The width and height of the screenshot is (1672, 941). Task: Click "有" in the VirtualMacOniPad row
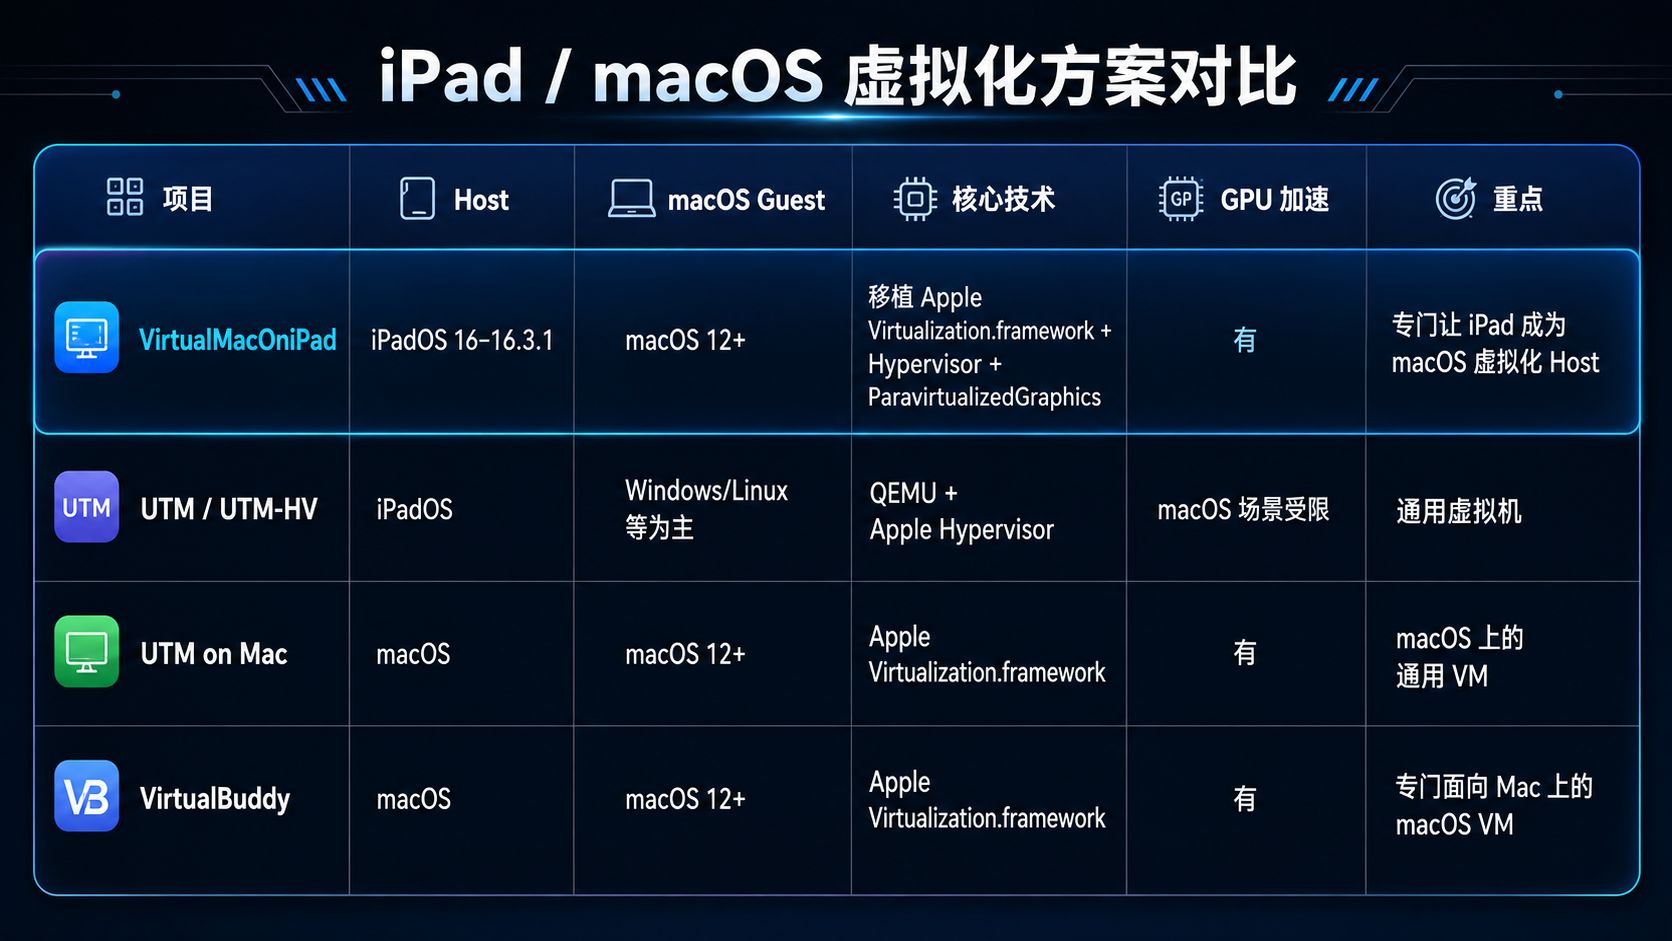(x=1245, y=340)
